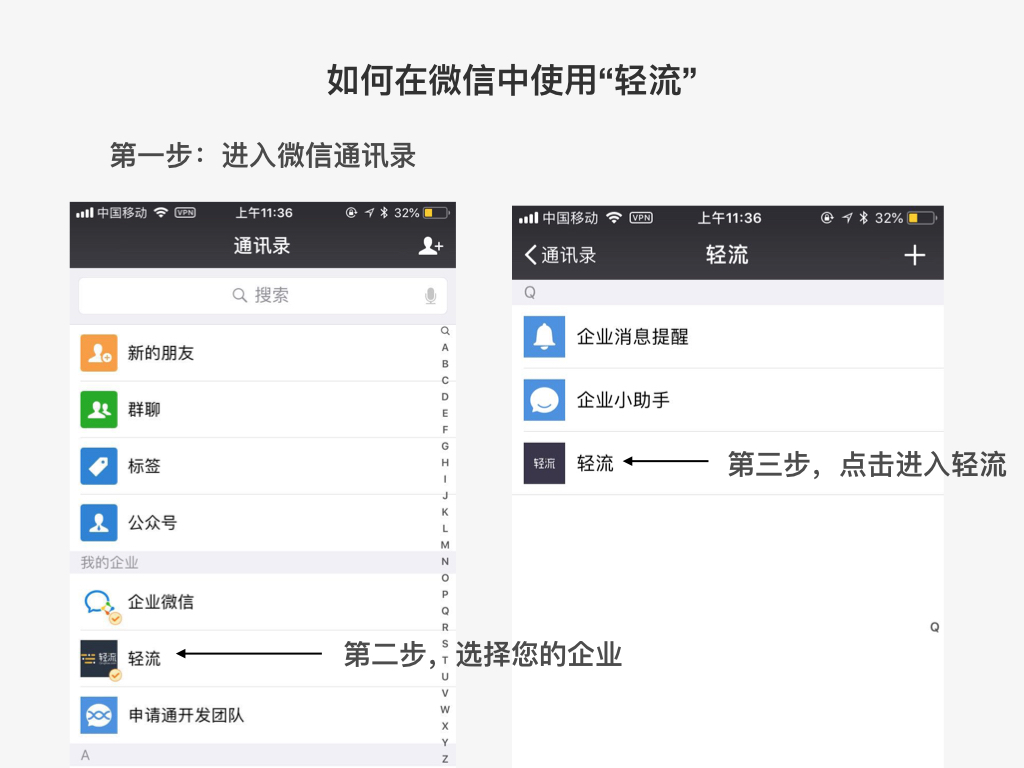Tap the plus icon in 轻流 header
The height and width of the screenshot is (768, 1024).
click(914, 255)
